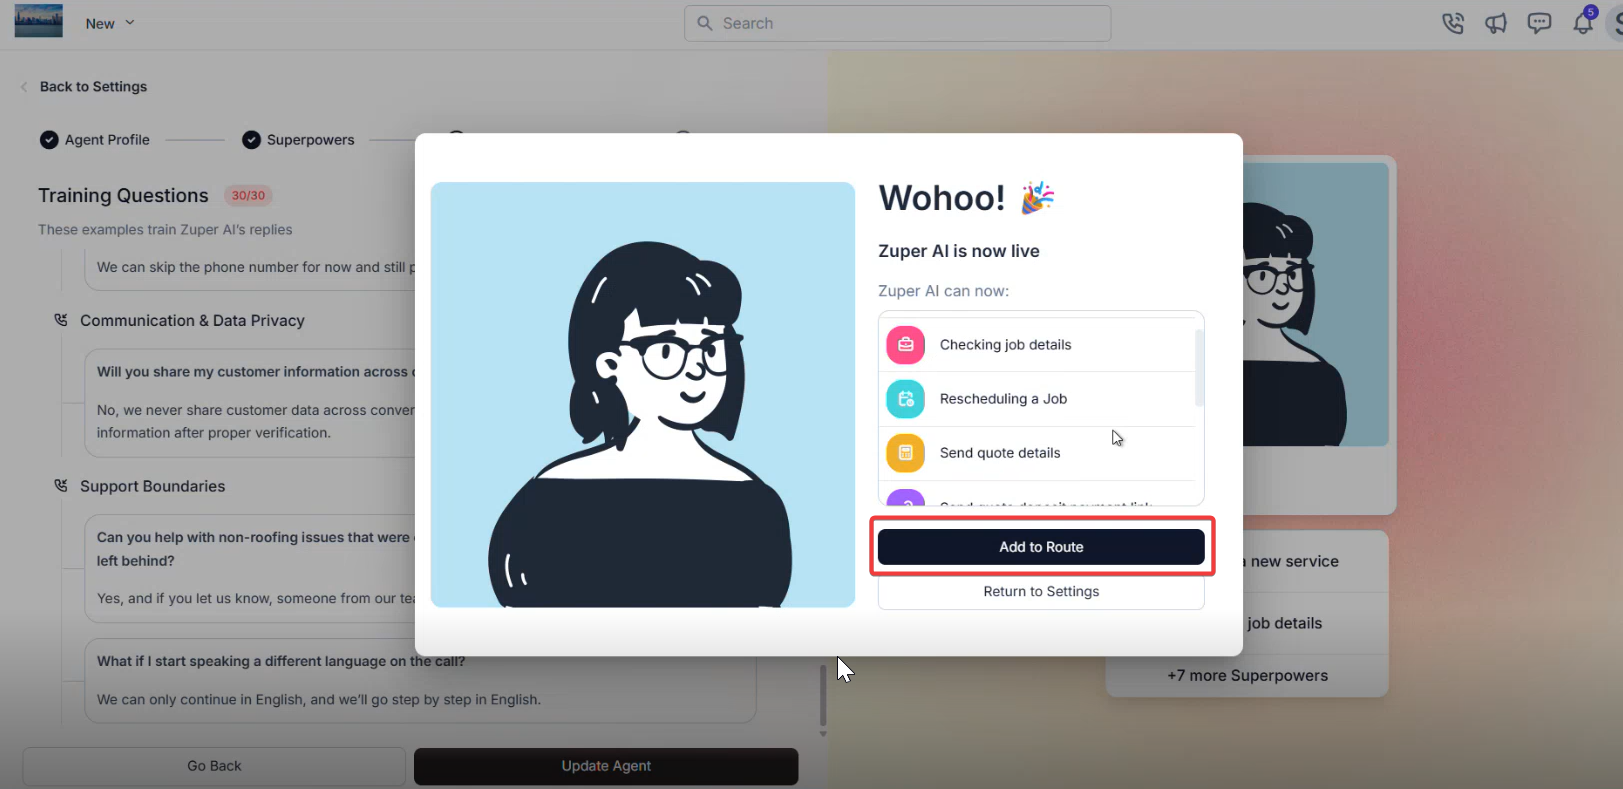Click the company logo thumbnail
1623x789 pixels.
tap(39, 20)
